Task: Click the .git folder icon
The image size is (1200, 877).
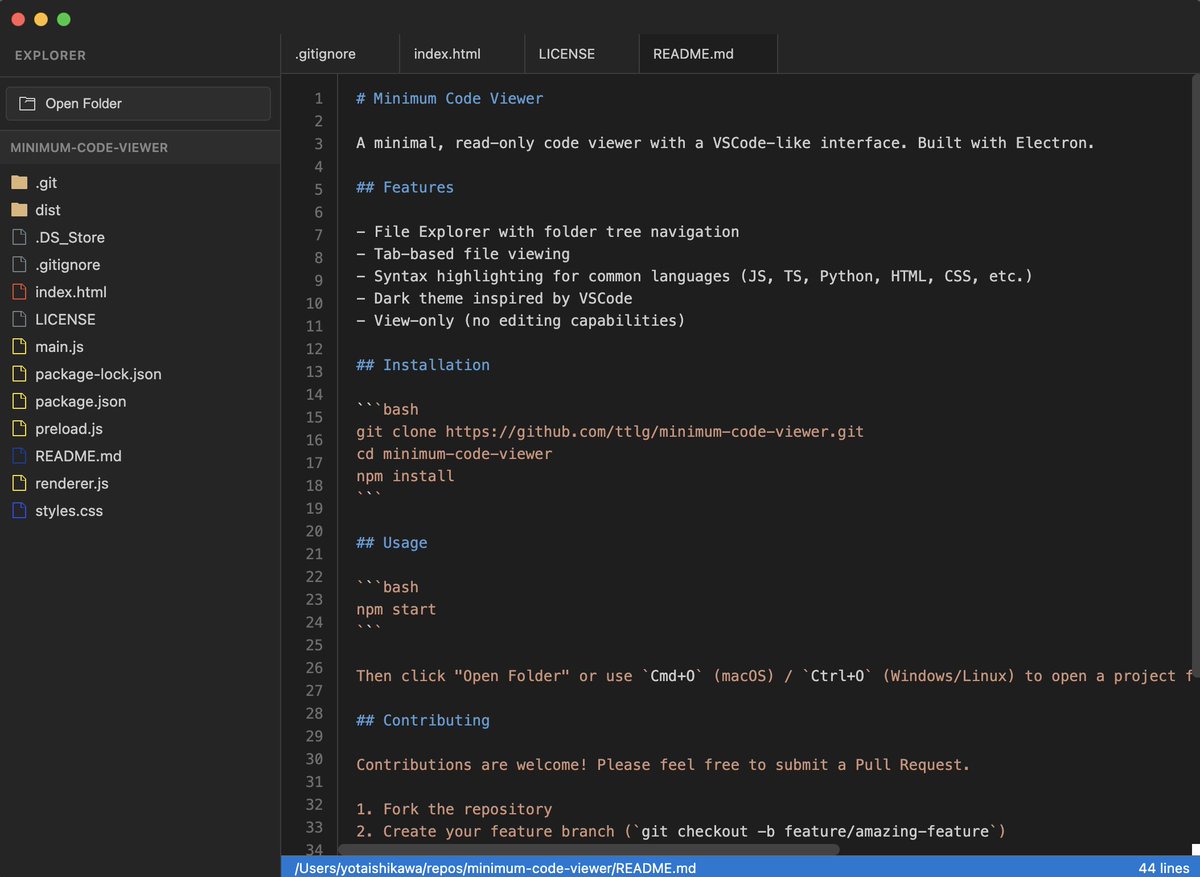Action: [x=22, y=182]
